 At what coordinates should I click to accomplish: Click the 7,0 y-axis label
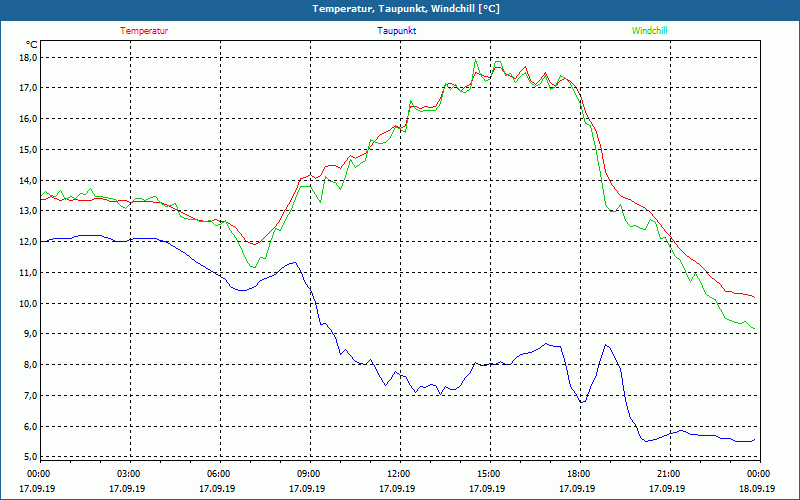coord(31,395)
